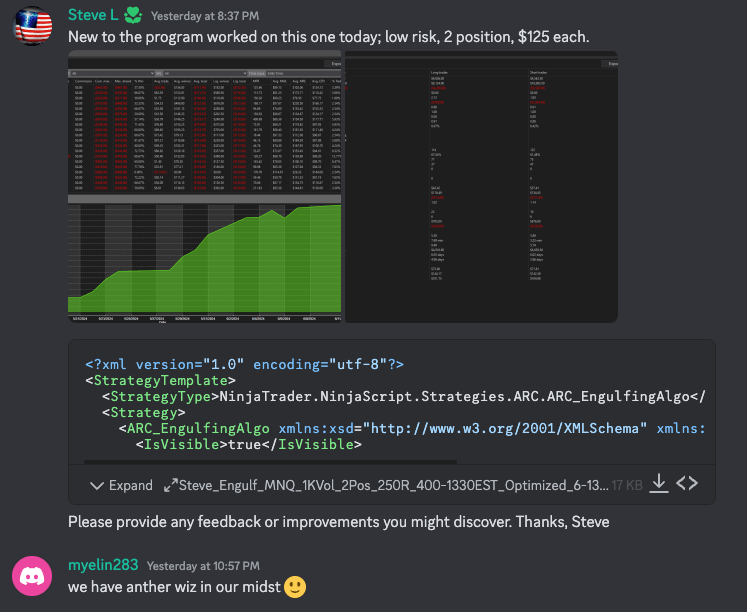Viewport: 747px width, 612px height.
Task: Click the pop-out arrows icon before filename
Action: 170,485
